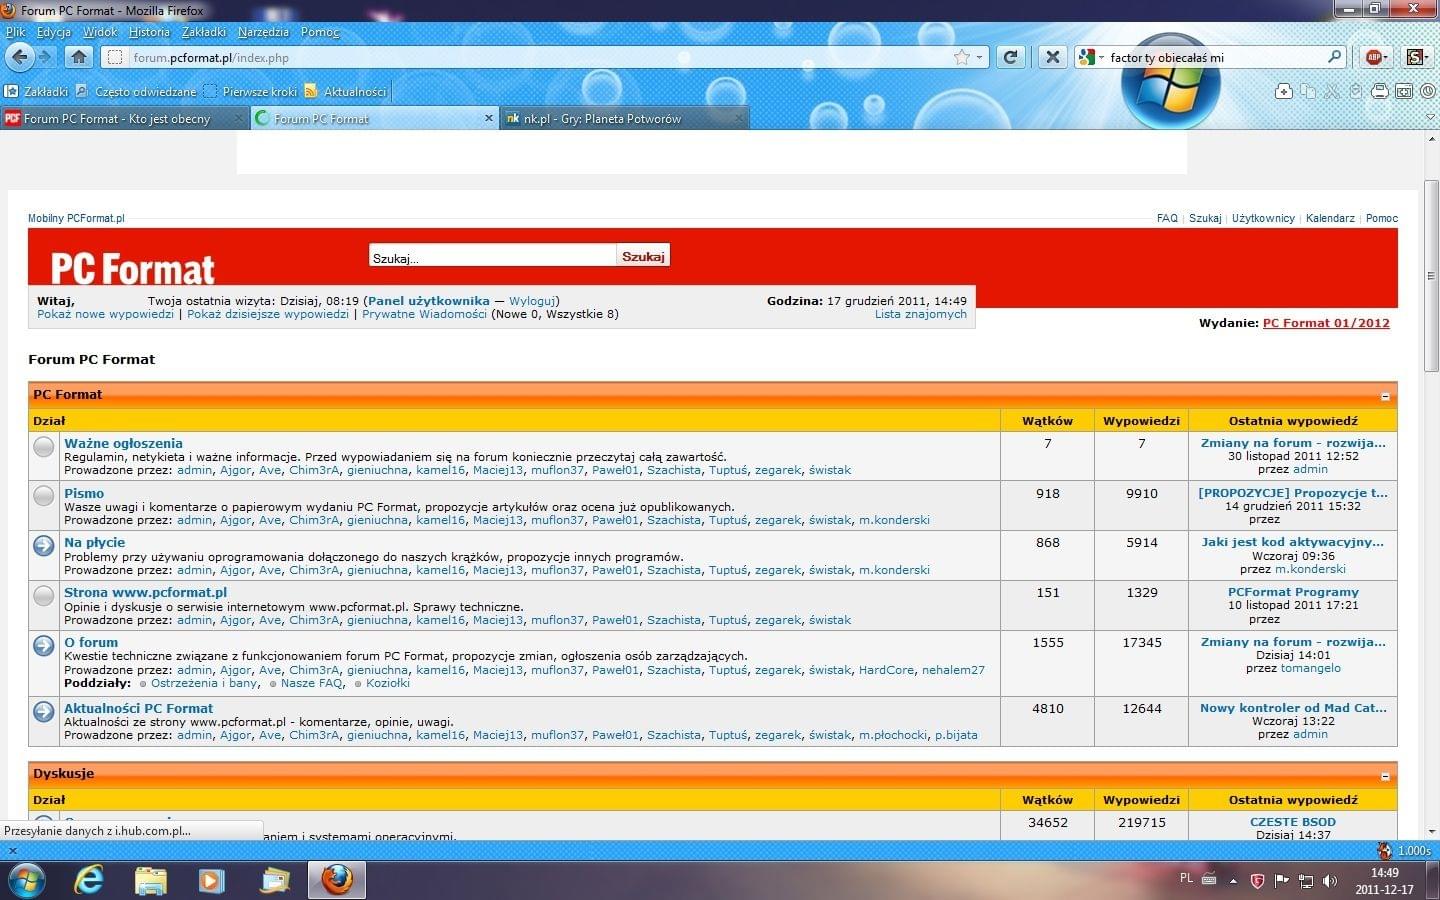This screenshot has height=900, width=1440.
Task: Open Windows Explorer folder on taskbar
Action: click(x=150, y=880)
